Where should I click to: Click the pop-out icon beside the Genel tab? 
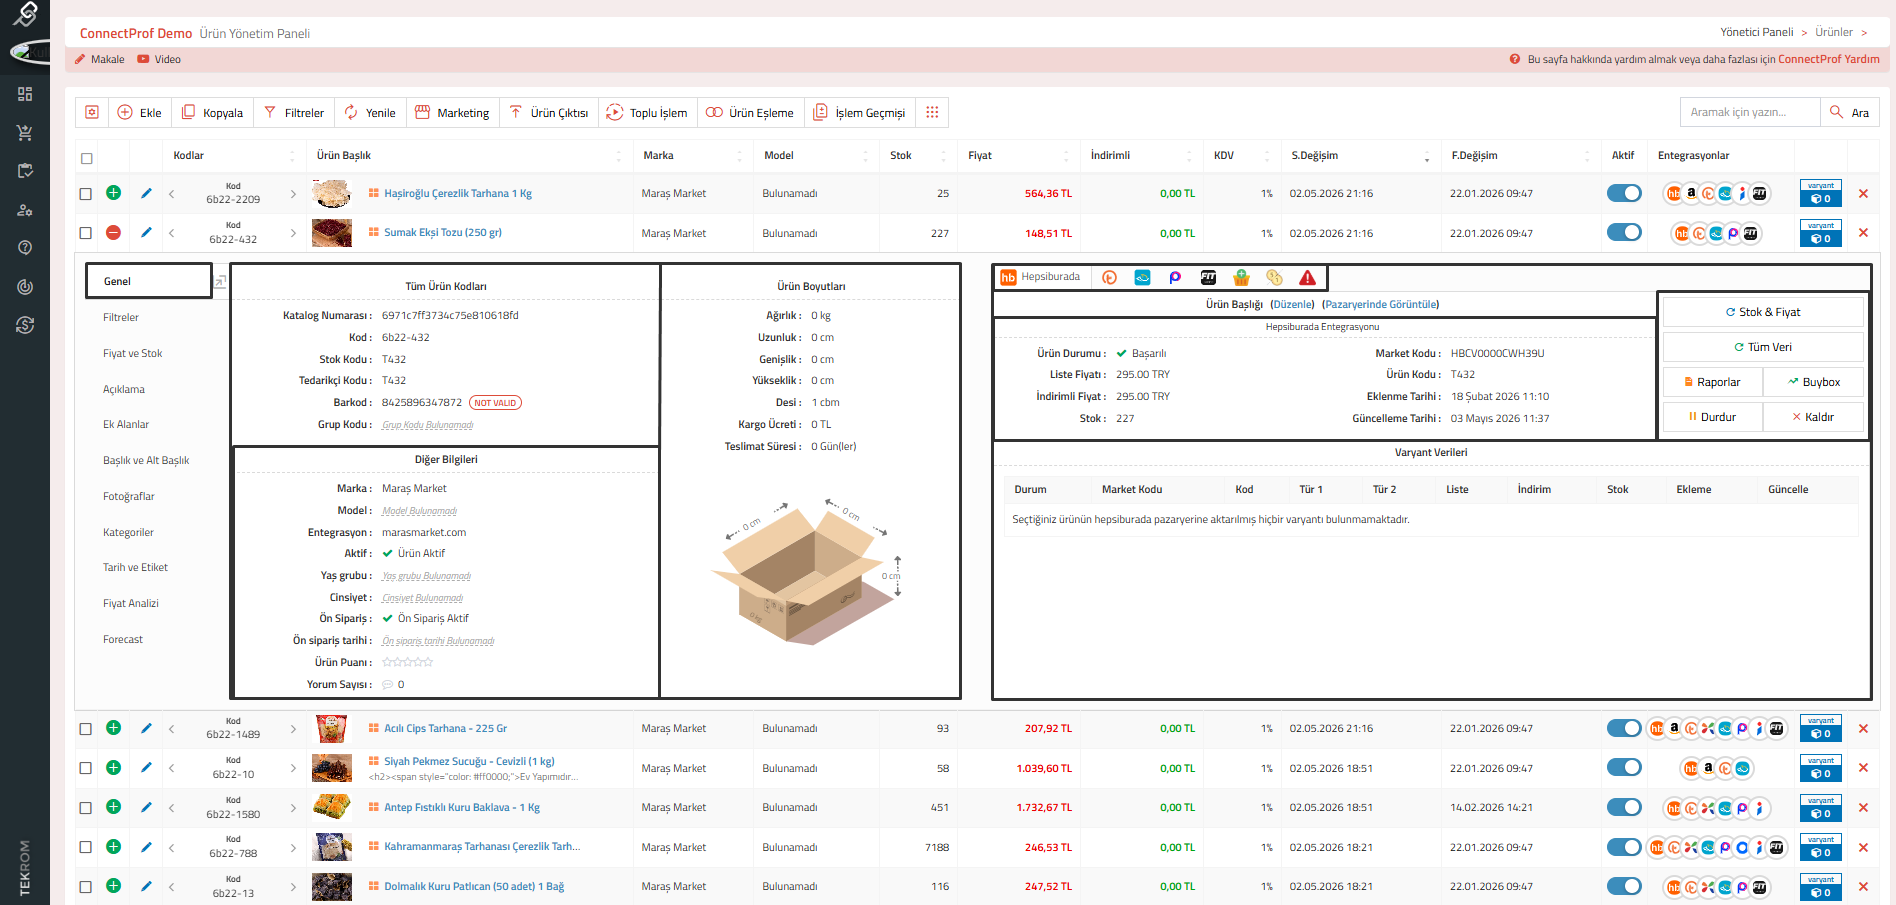click(x=220, y=282)
